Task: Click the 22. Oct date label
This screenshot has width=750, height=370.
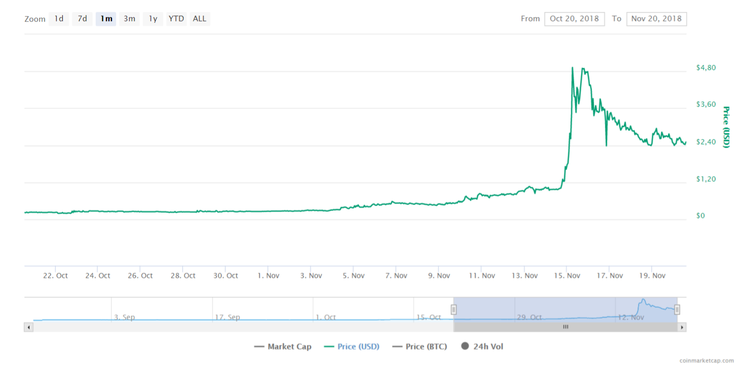Action: pyautogui.click(x=55, y=276)
